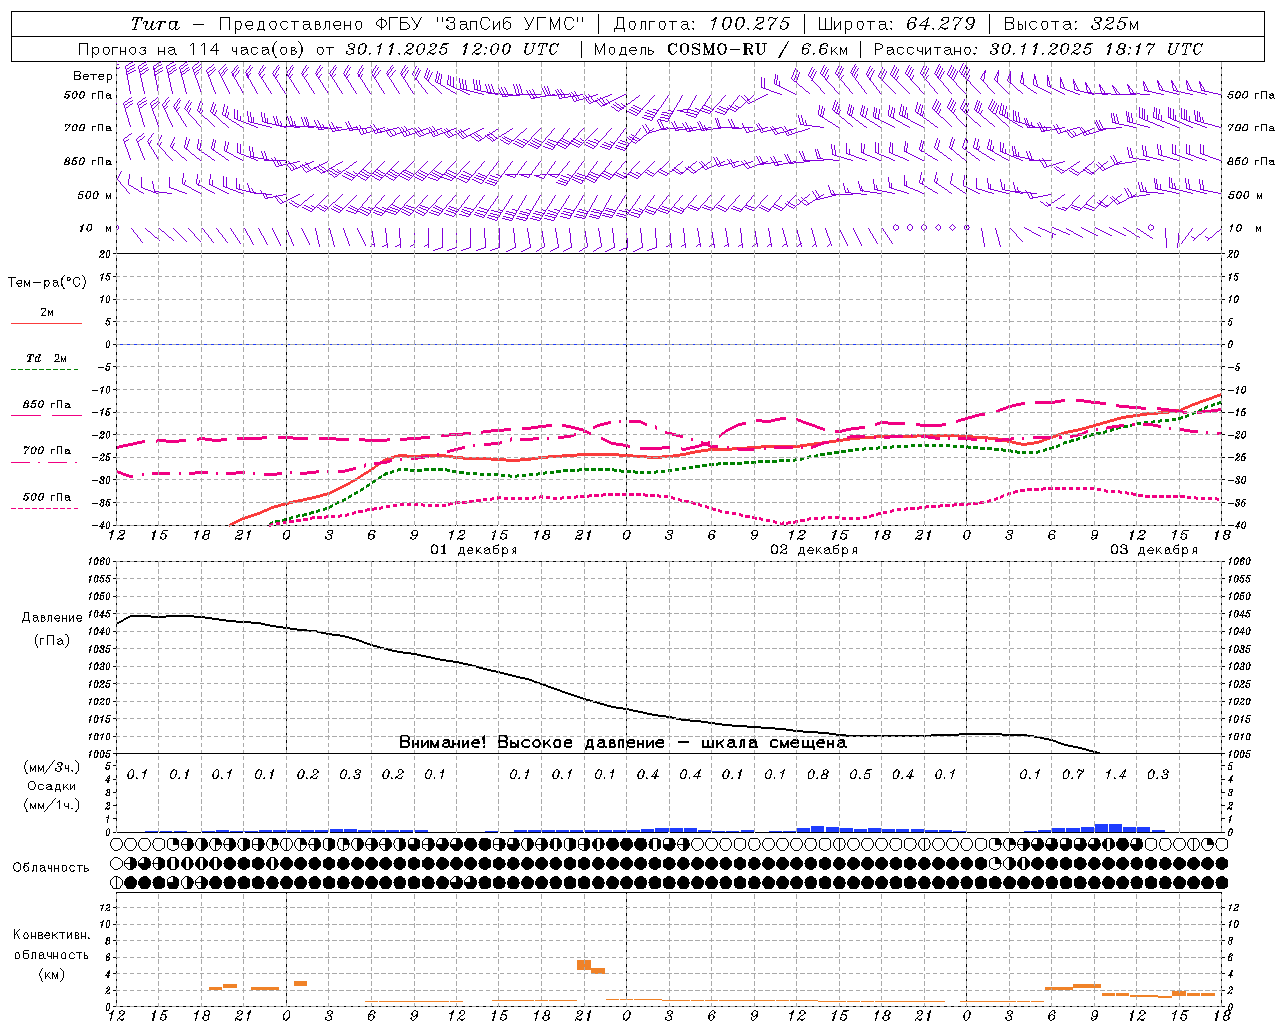This screenshot has height=1024, width=1280.
Task: Click the "Рассчитано: 30.11.2025 18:17 UTC" timestamp
Action: pos(1038,49)
